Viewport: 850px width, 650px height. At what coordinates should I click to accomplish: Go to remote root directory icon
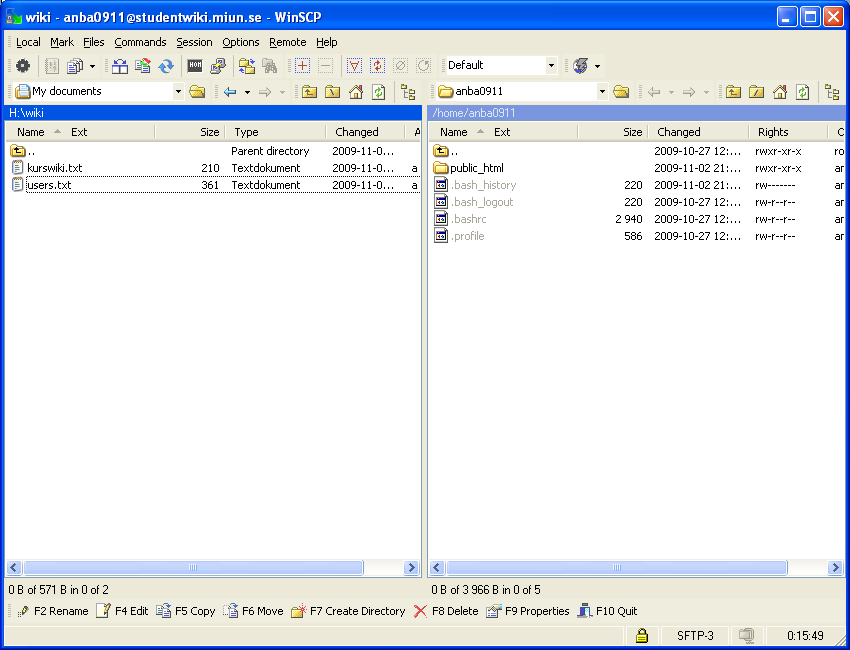click(756, 92)
